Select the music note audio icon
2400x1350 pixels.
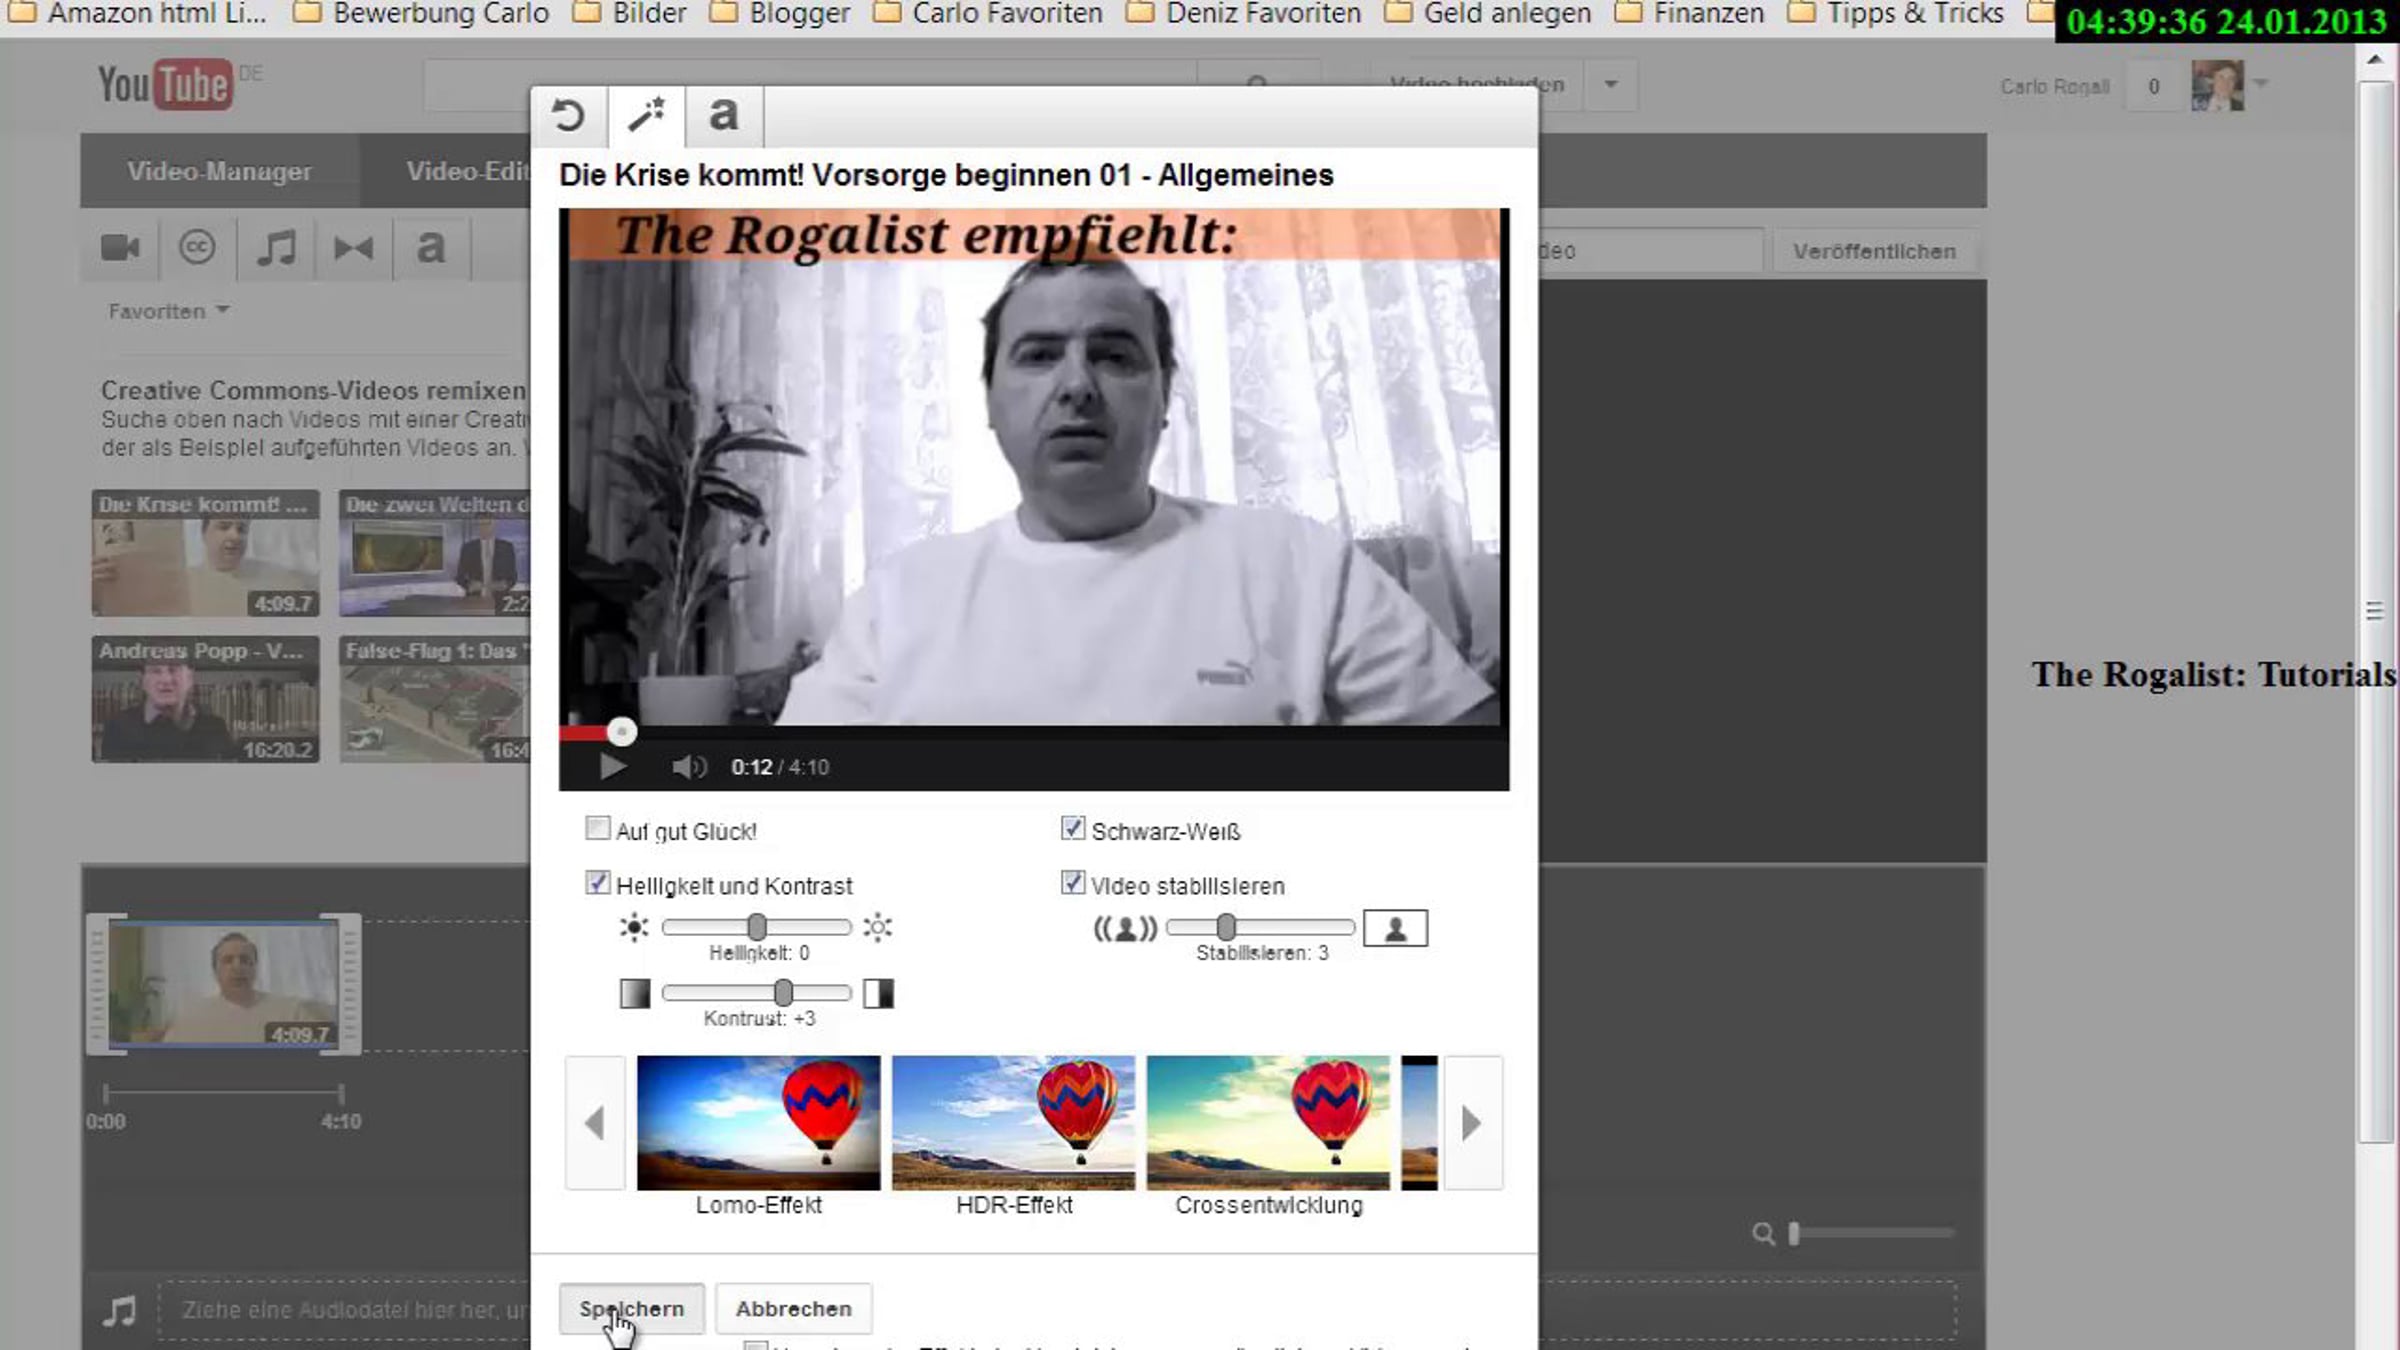275,248
